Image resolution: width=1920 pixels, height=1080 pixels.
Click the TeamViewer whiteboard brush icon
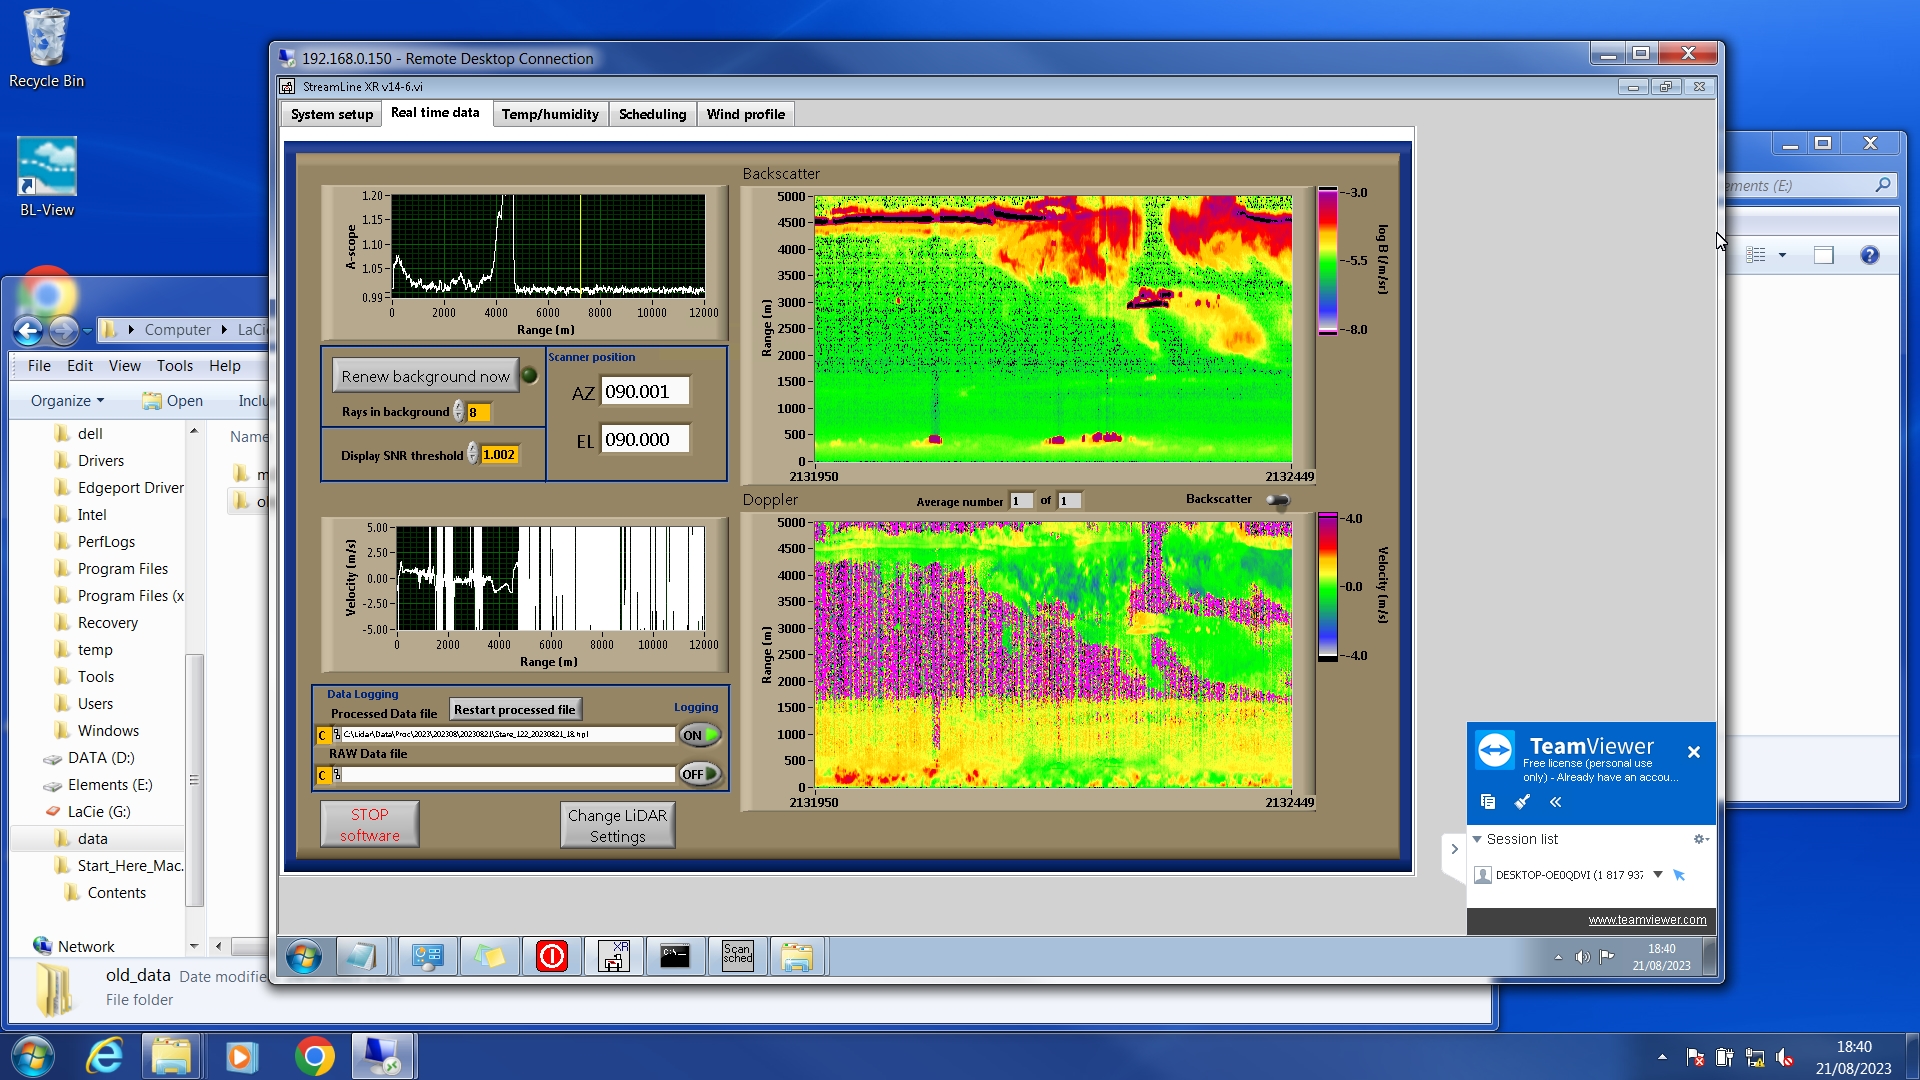coord(1522,802)
